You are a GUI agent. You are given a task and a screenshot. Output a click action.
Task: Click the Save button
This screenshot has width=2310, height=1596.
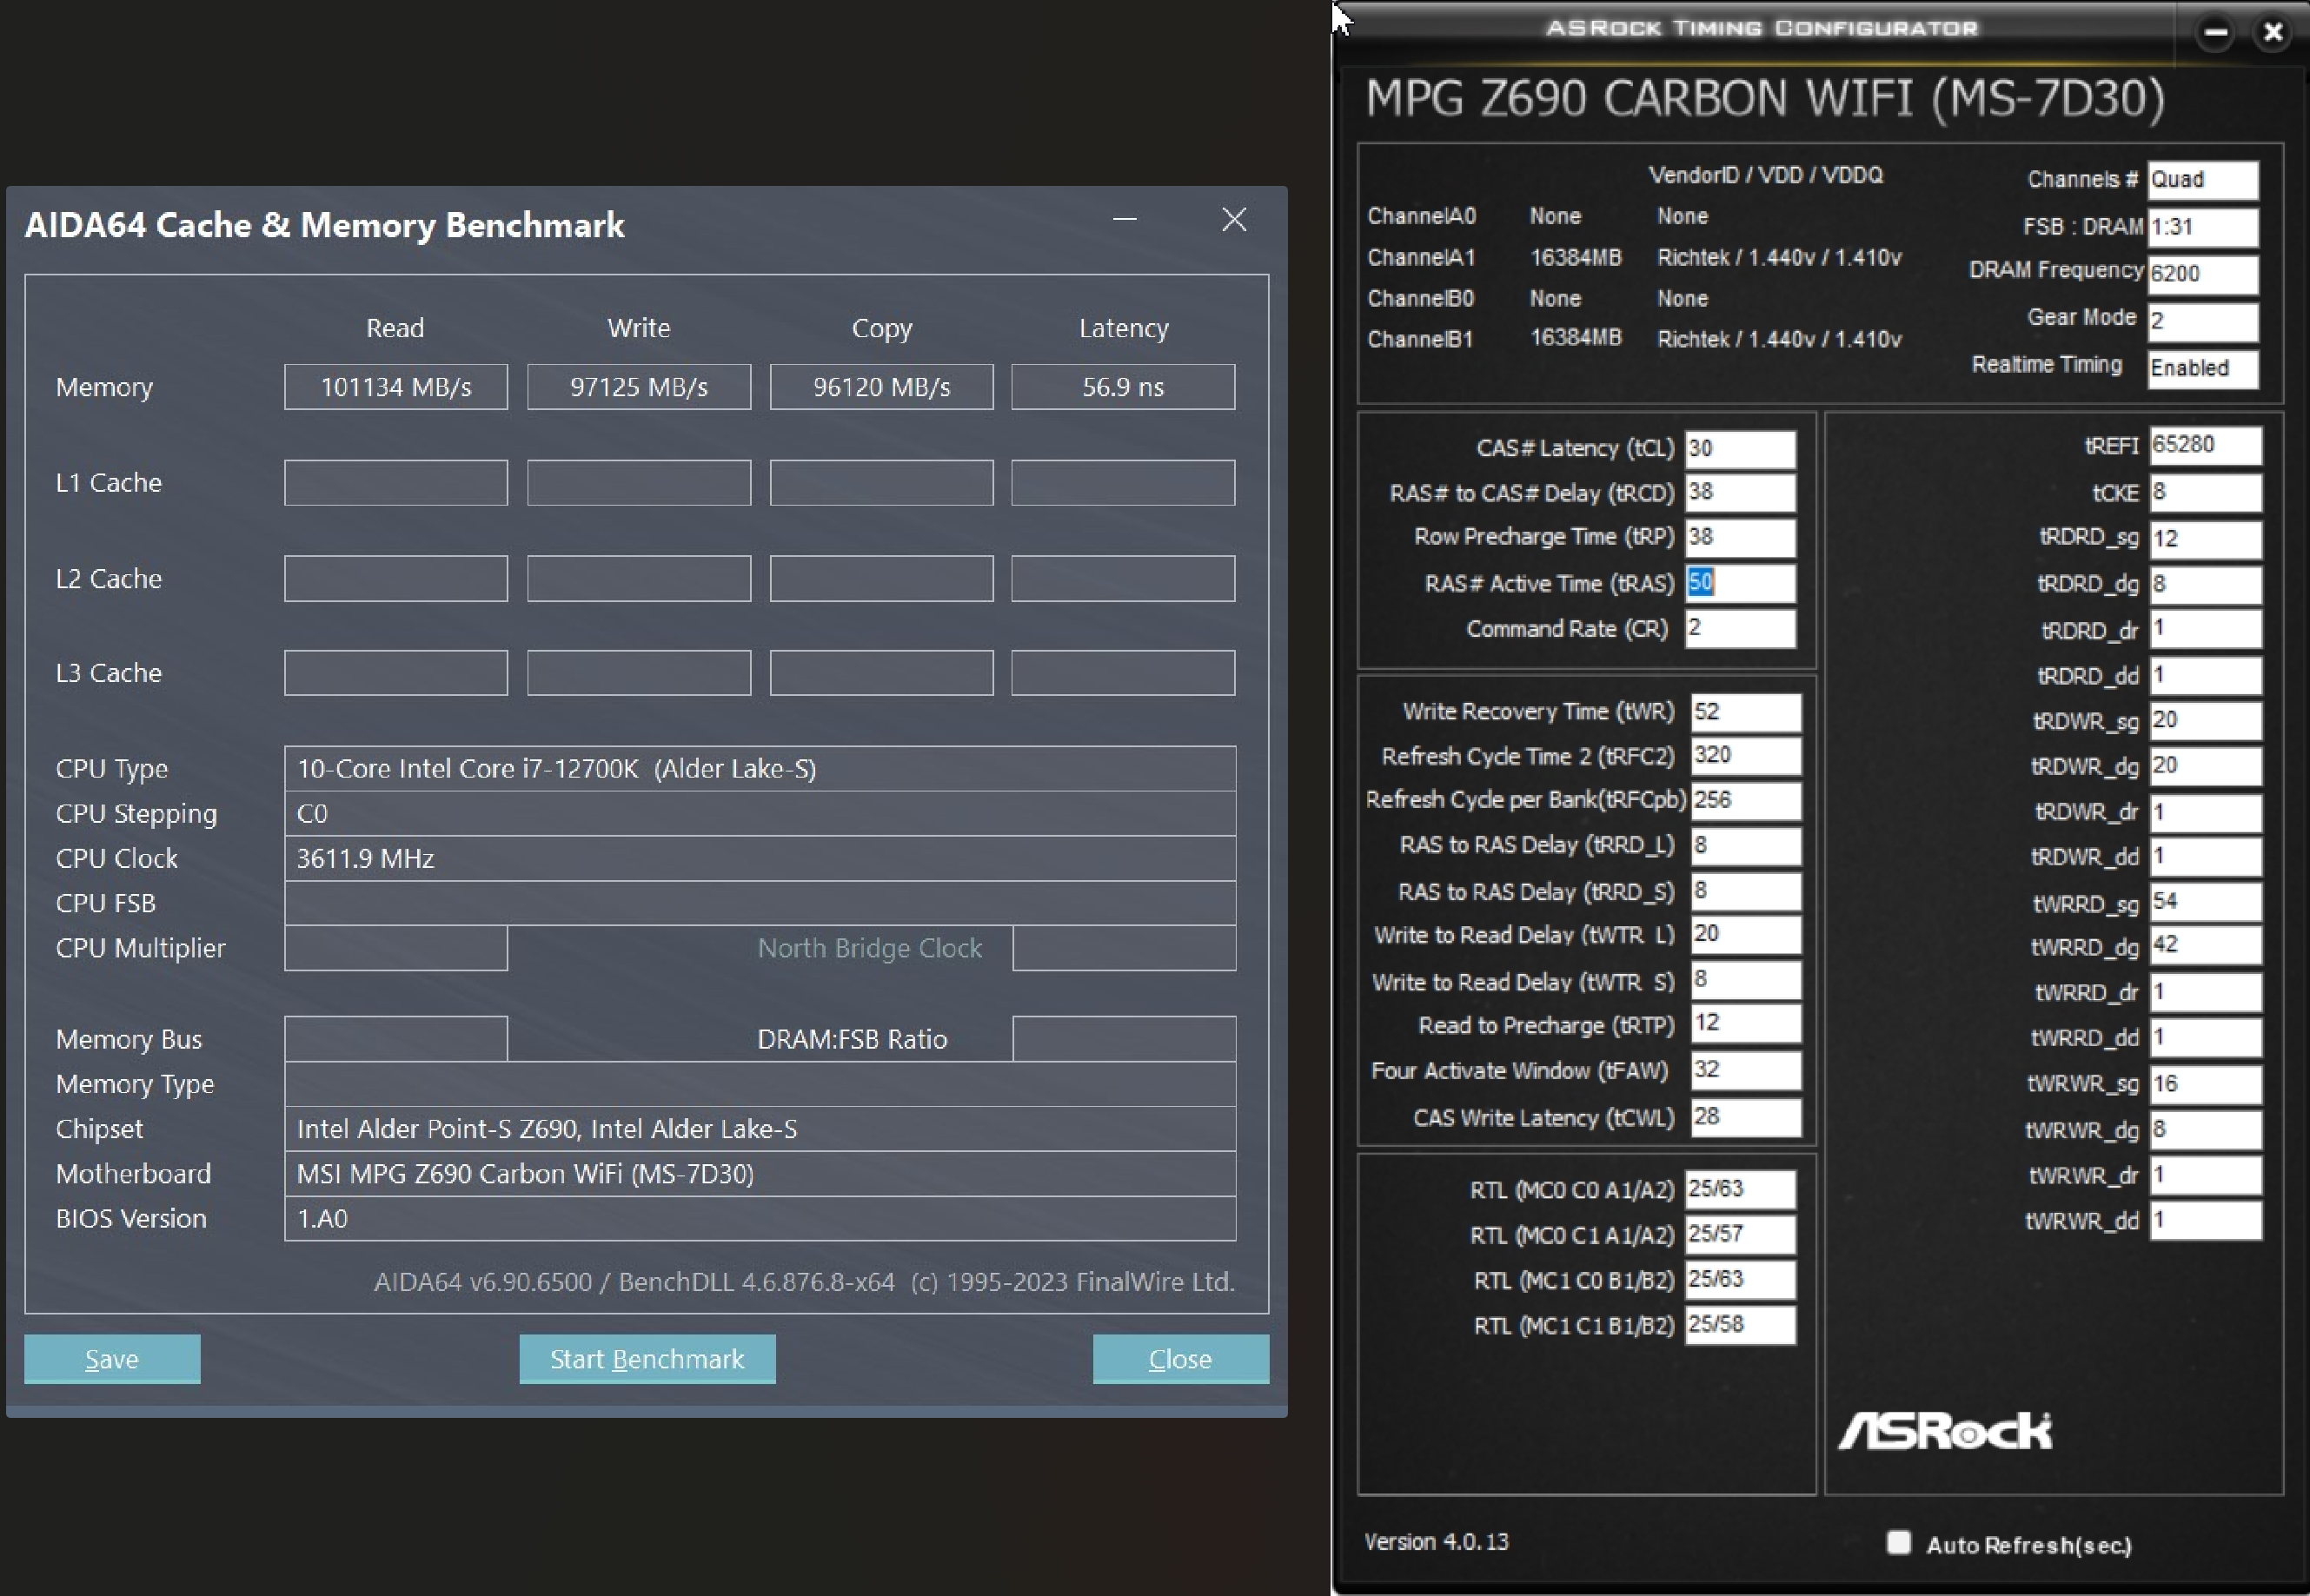point(112,1359)
